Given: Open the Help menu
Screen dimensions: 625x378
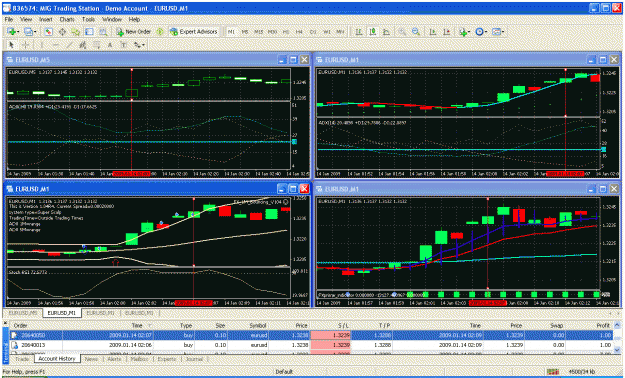Looking at the screenshot, I should pos(134,19).
